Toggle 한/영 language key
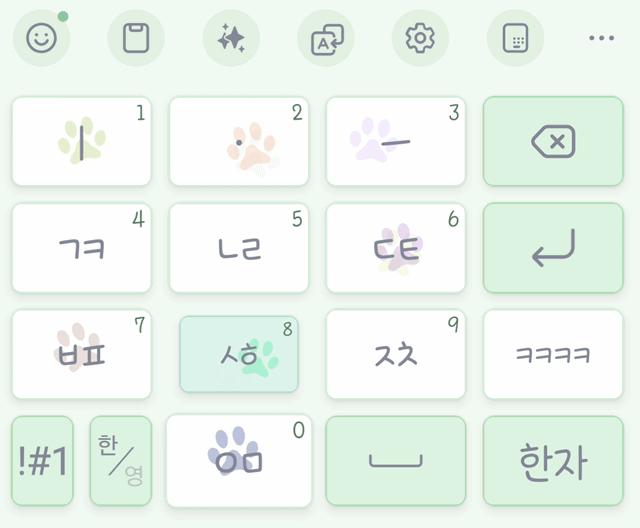The image size is (640, 528). tap(121, 461)
